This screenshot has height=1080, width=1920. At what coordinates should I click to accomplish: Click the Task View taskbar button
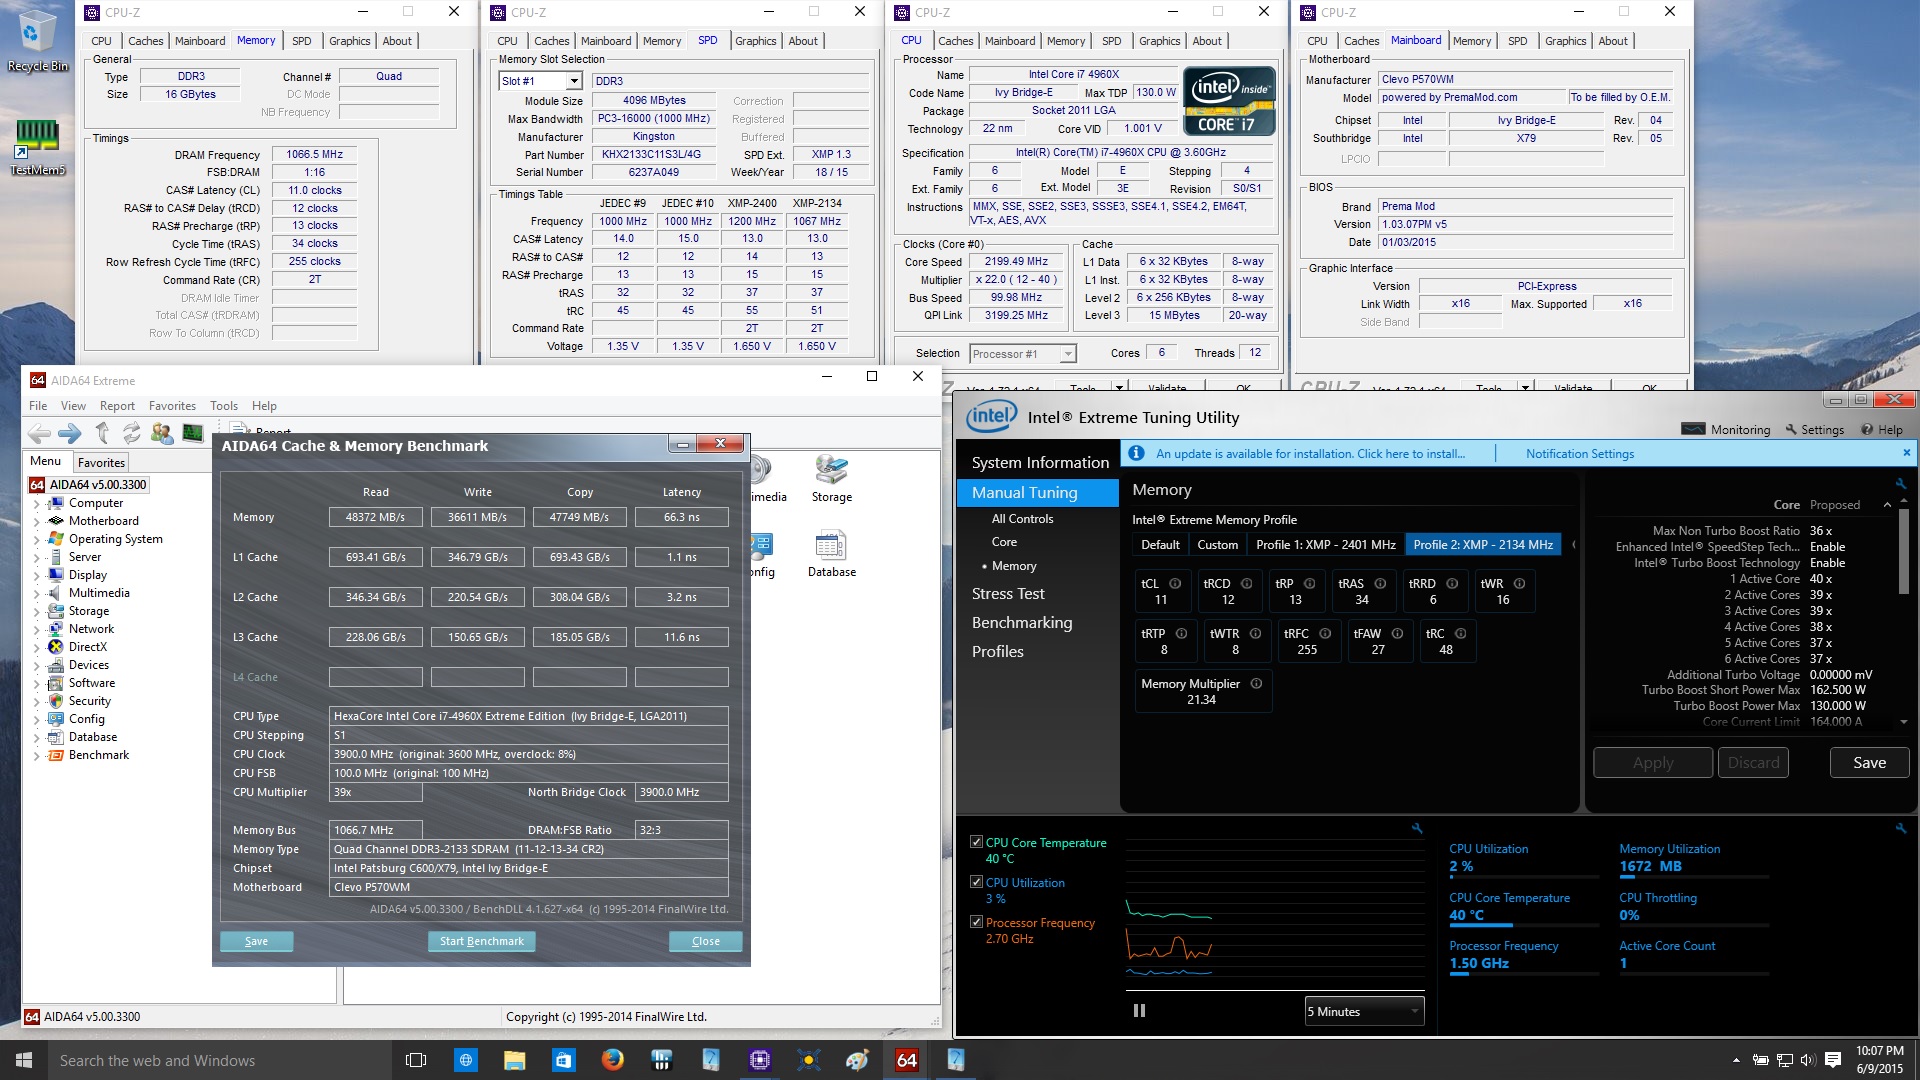pos(416,1059)
